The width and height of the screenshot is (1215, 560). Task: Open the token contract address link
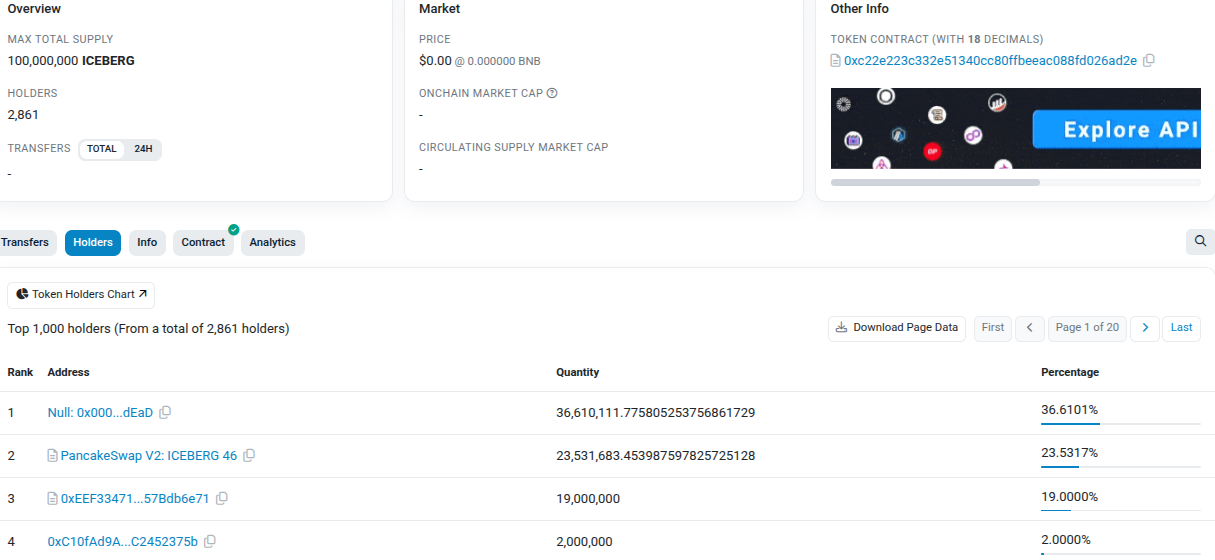point(990,60)
